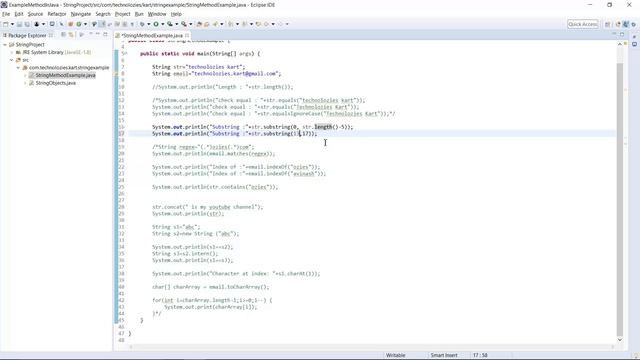640x360 pixels.
Task: Open the Source menu
Action: 35,14
